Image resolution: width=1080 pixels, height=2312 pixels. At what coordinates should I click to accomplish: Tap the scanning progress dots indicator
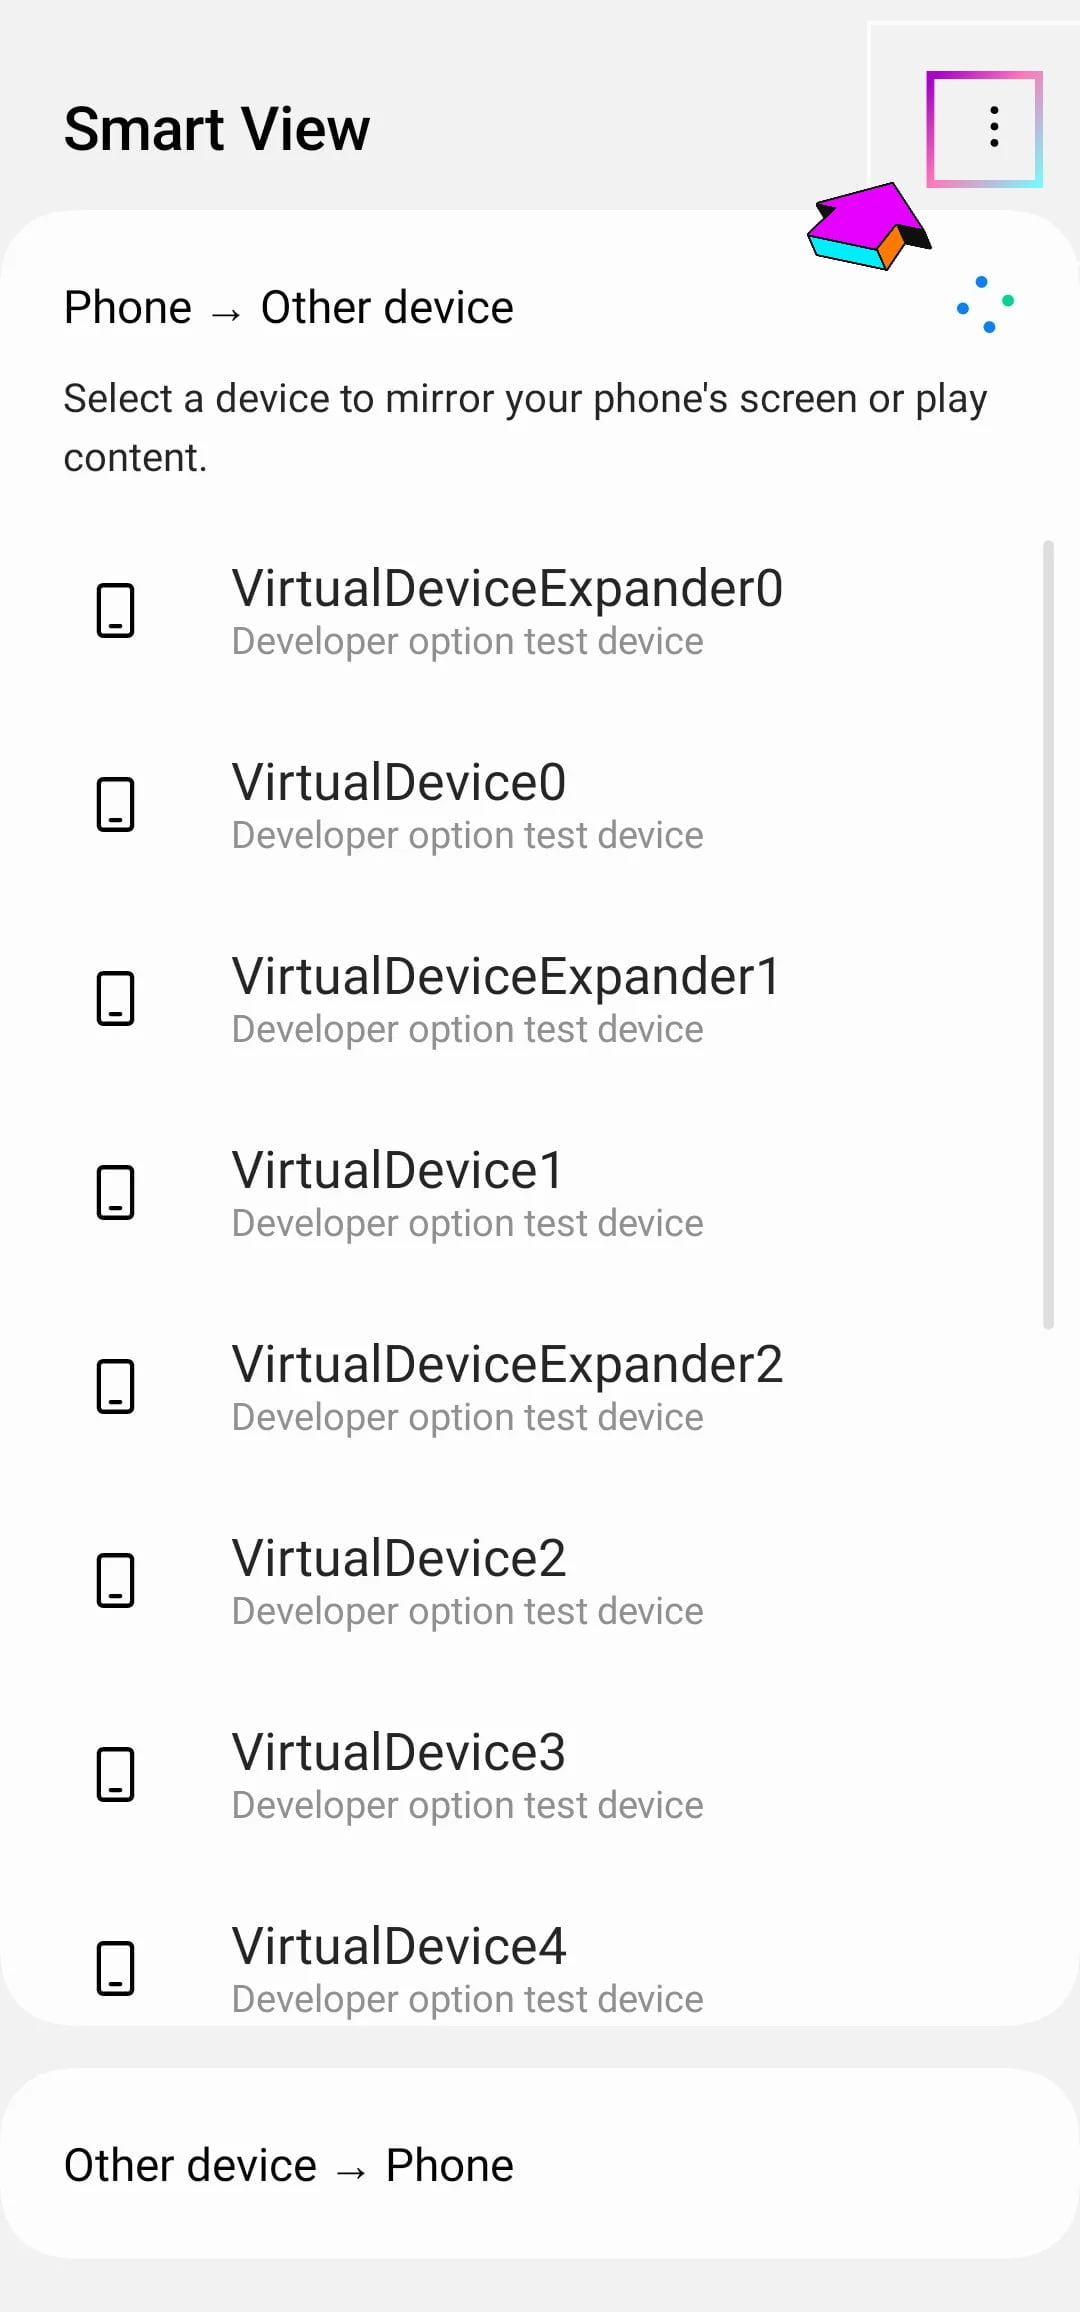coord(985,304)
